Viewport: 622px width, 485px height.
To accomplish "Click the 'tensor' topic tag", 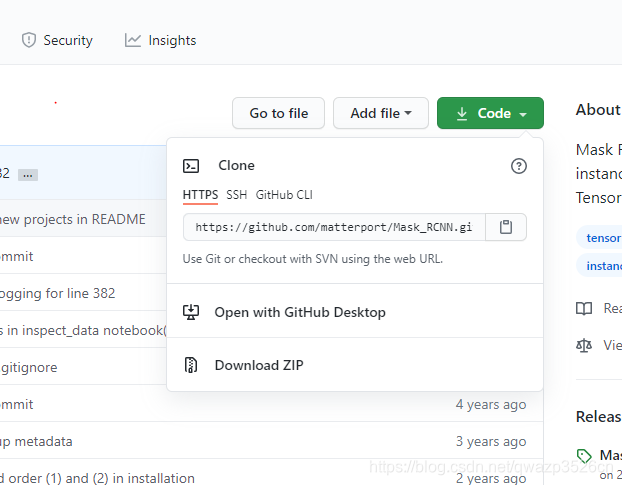I will tap(599, 238).
